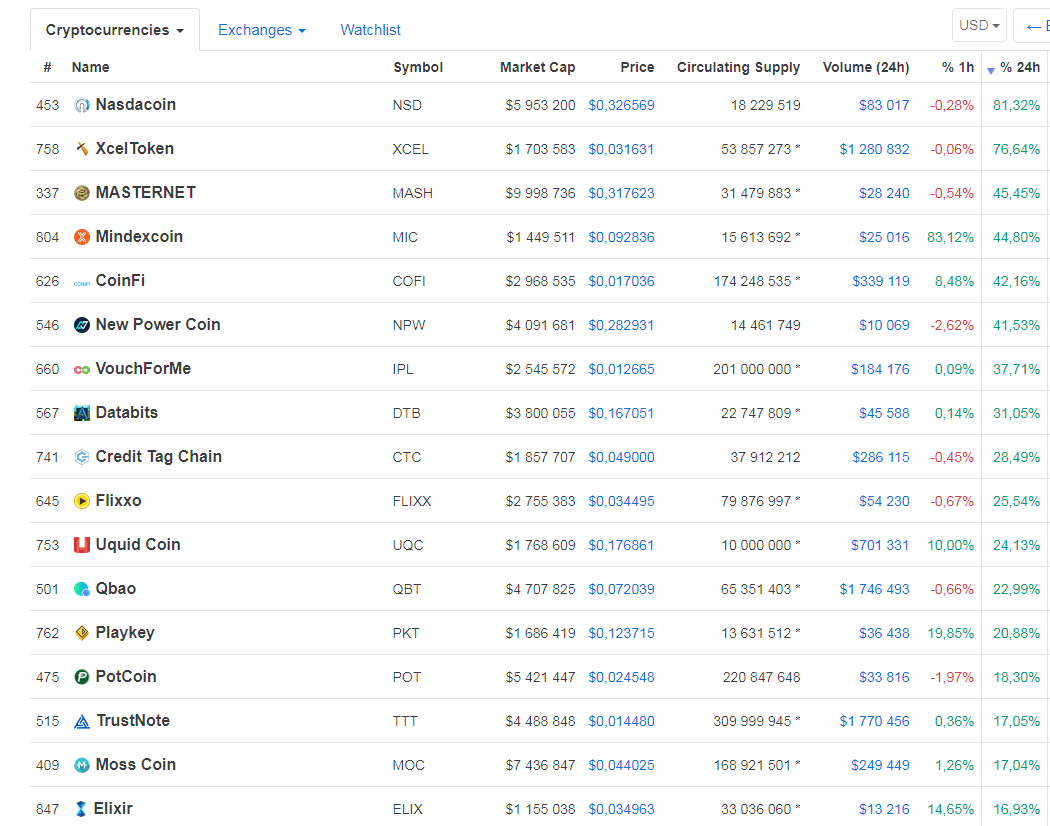This screenshot has height=826, width=1050.
Task: Open the VouchForMe coin page
Action: click(143, 368)
